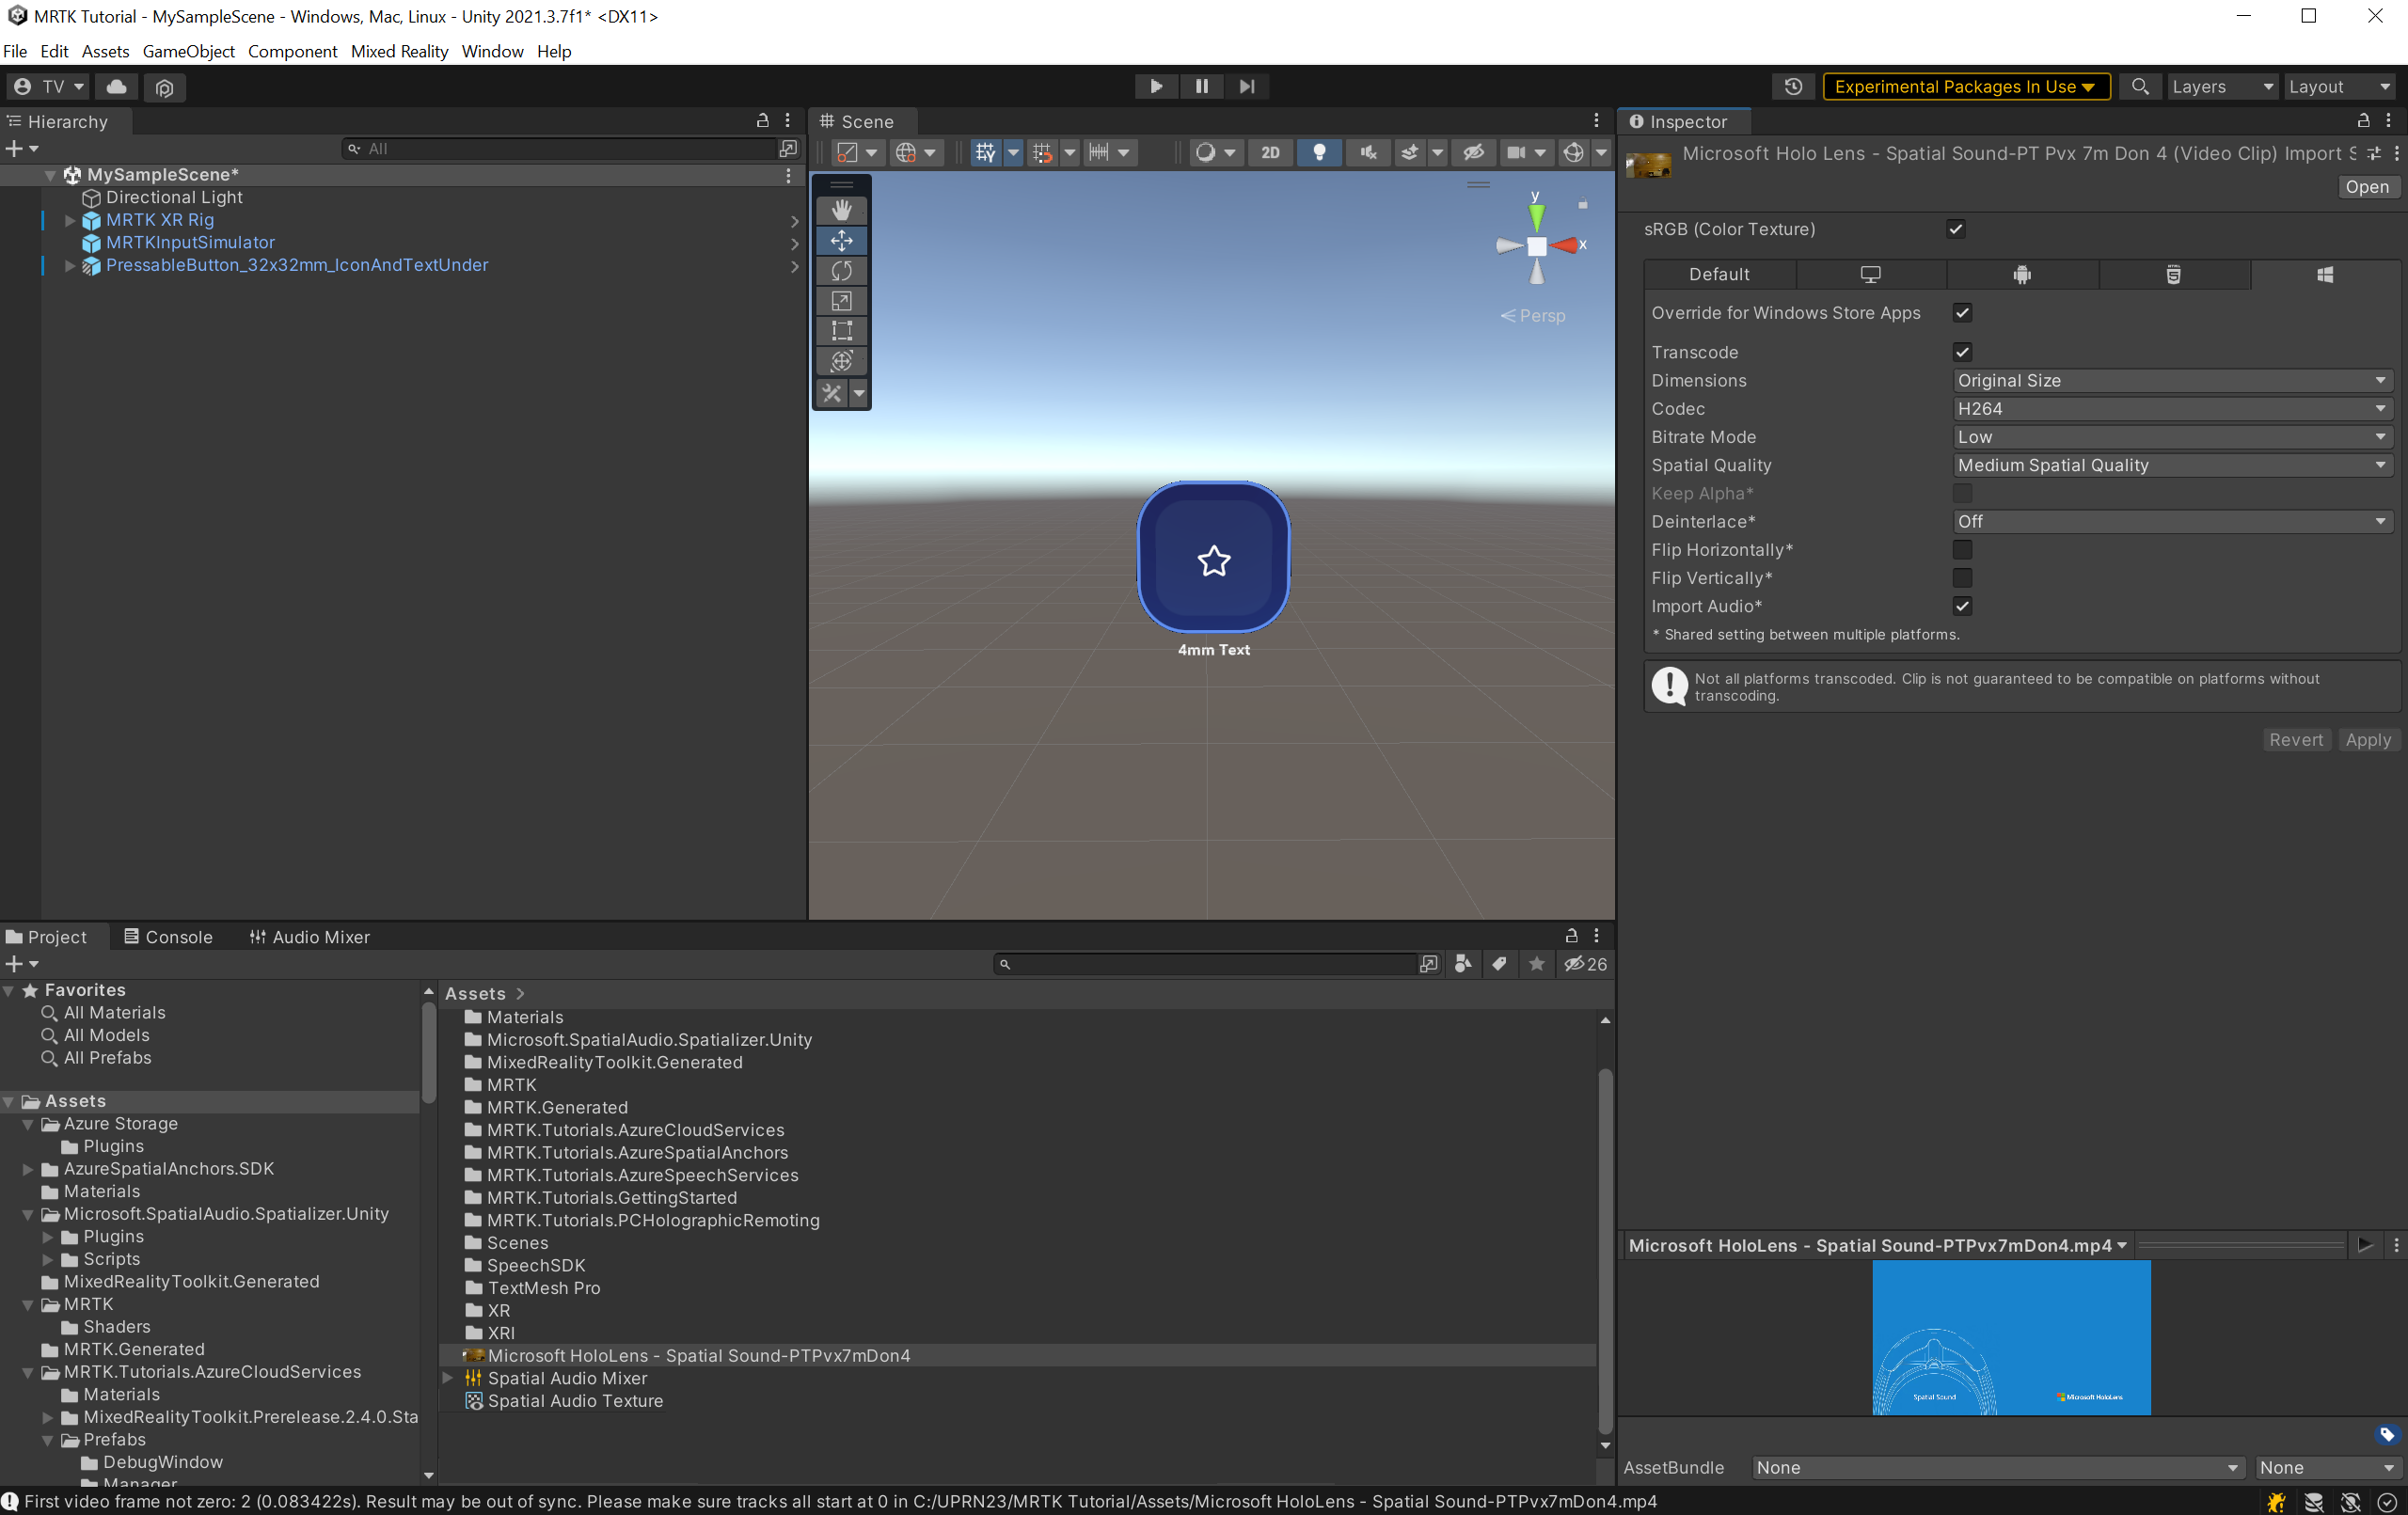Image resolution: width=2408 pixels, height=1515 pixels.
Task: Switch to the Console tab
Action: (168, 937)
